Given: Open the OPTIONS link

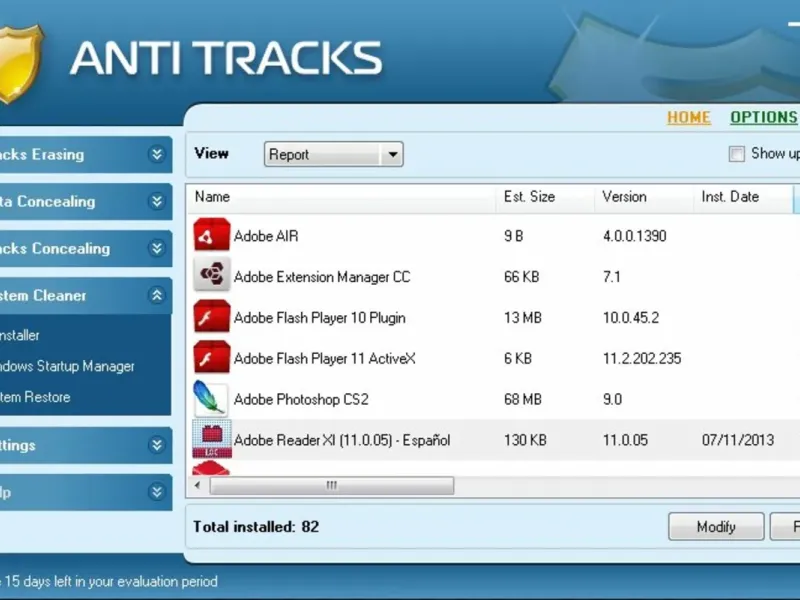Looking at the screenshot, I should [x=763, y=117].
